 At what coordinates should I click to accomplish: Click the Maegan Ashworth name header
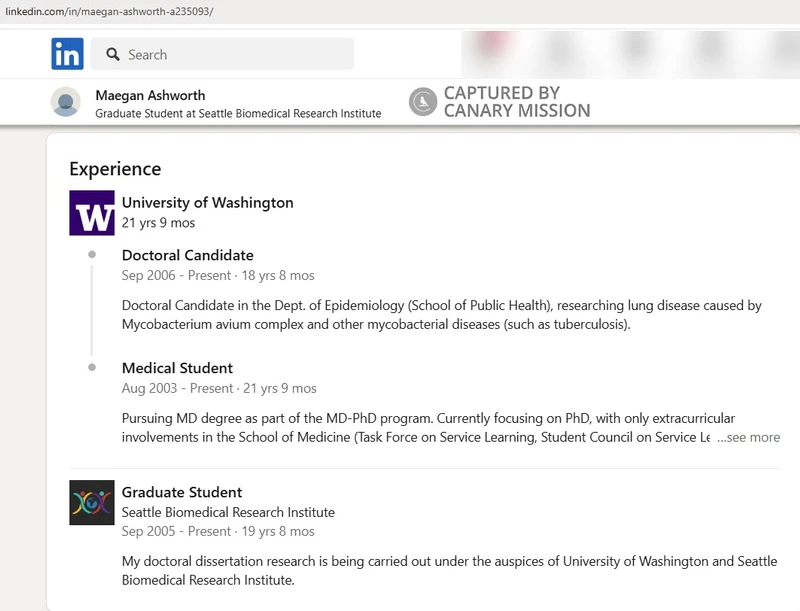[151, 95]
